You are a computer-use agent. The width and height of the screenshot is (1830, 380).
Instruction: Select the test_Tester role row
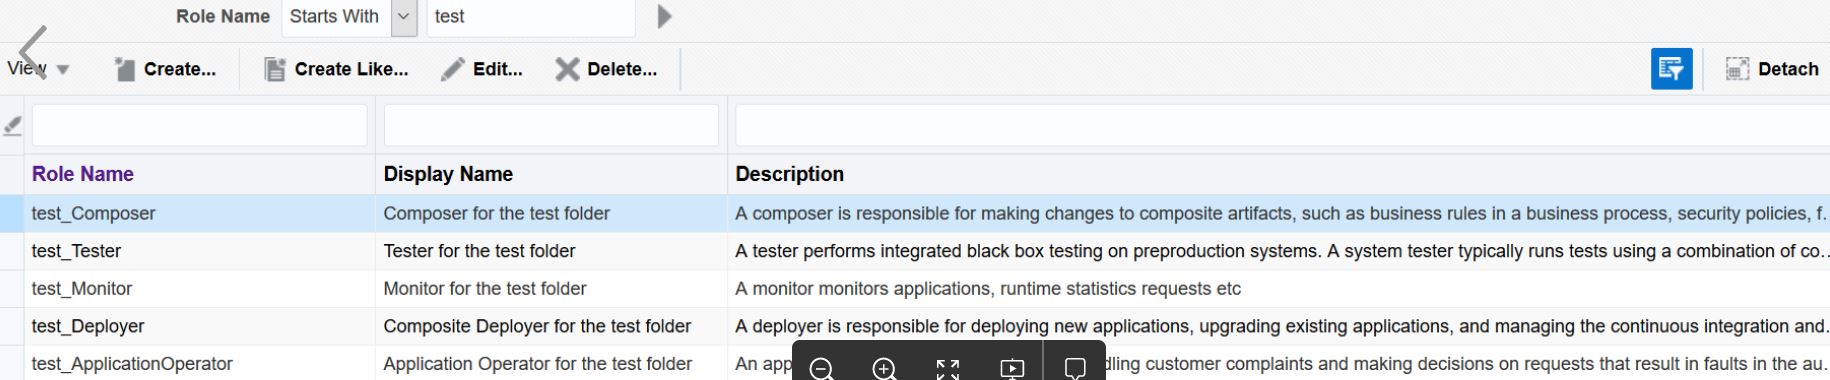(915, 251)
